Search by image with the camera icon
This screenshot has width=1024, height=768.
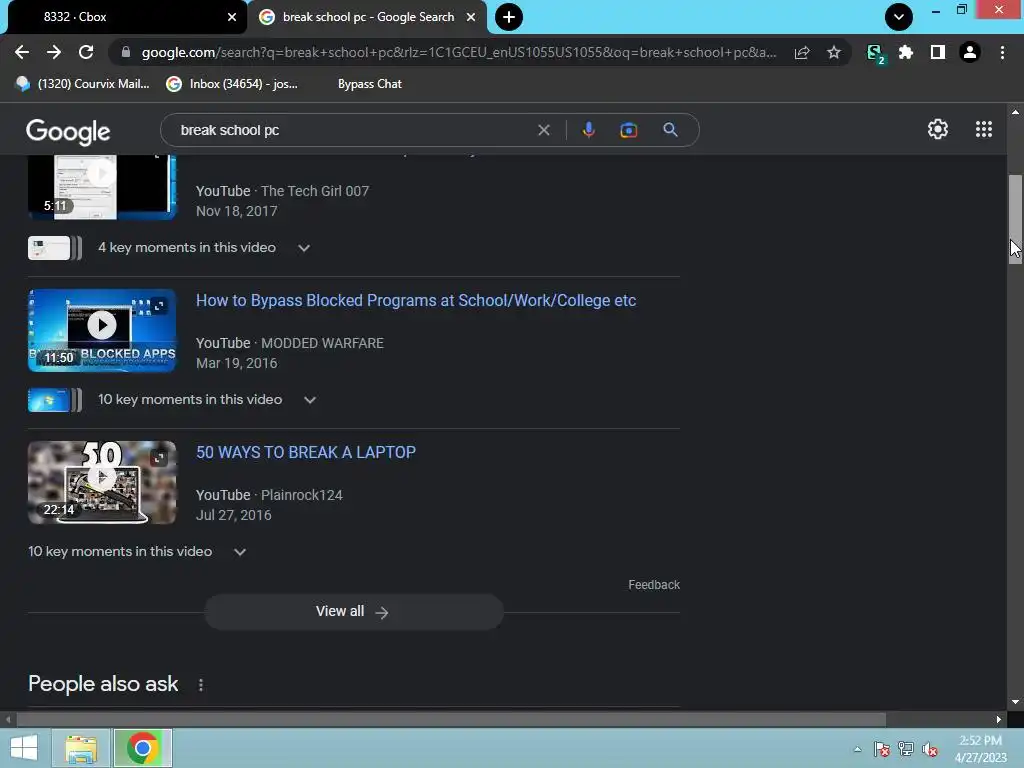click(628, 130)
